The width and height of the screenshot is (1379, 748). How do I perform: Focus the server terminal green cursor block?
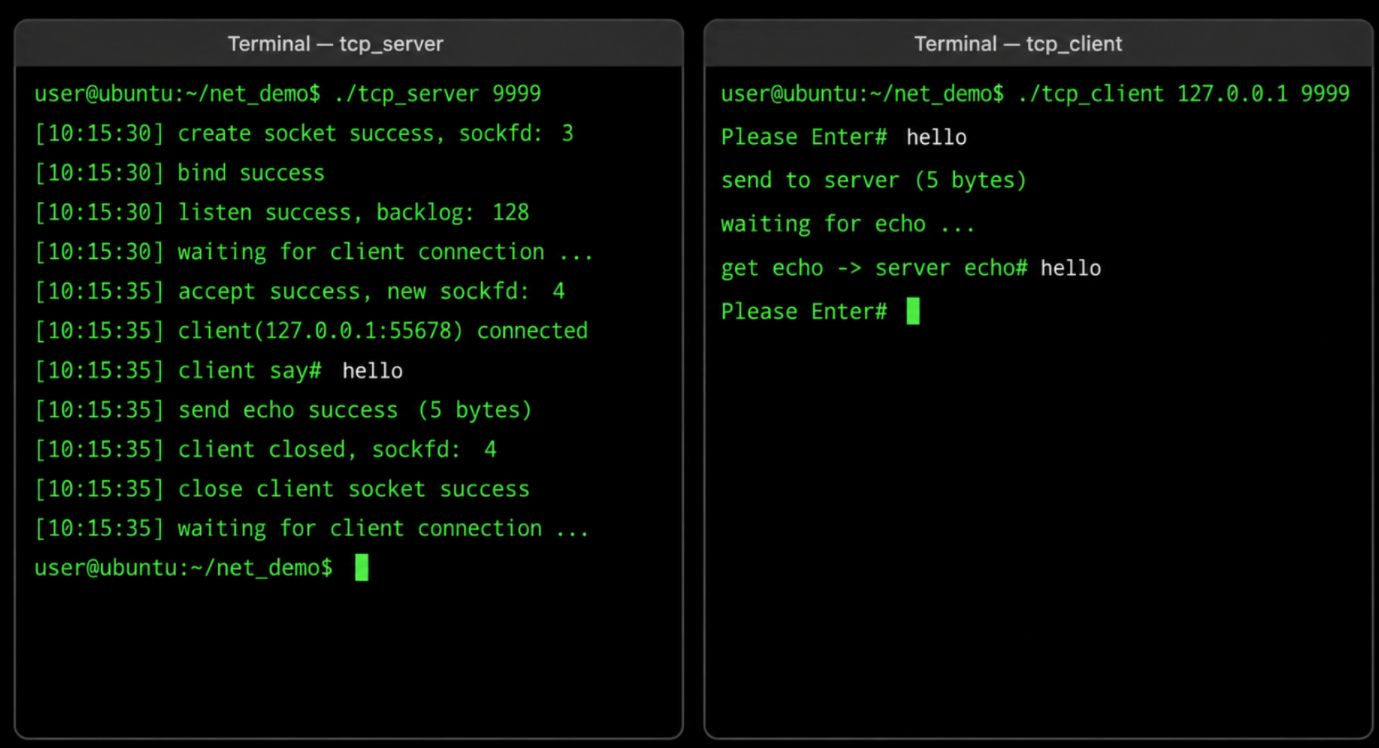tap(361, 568)
